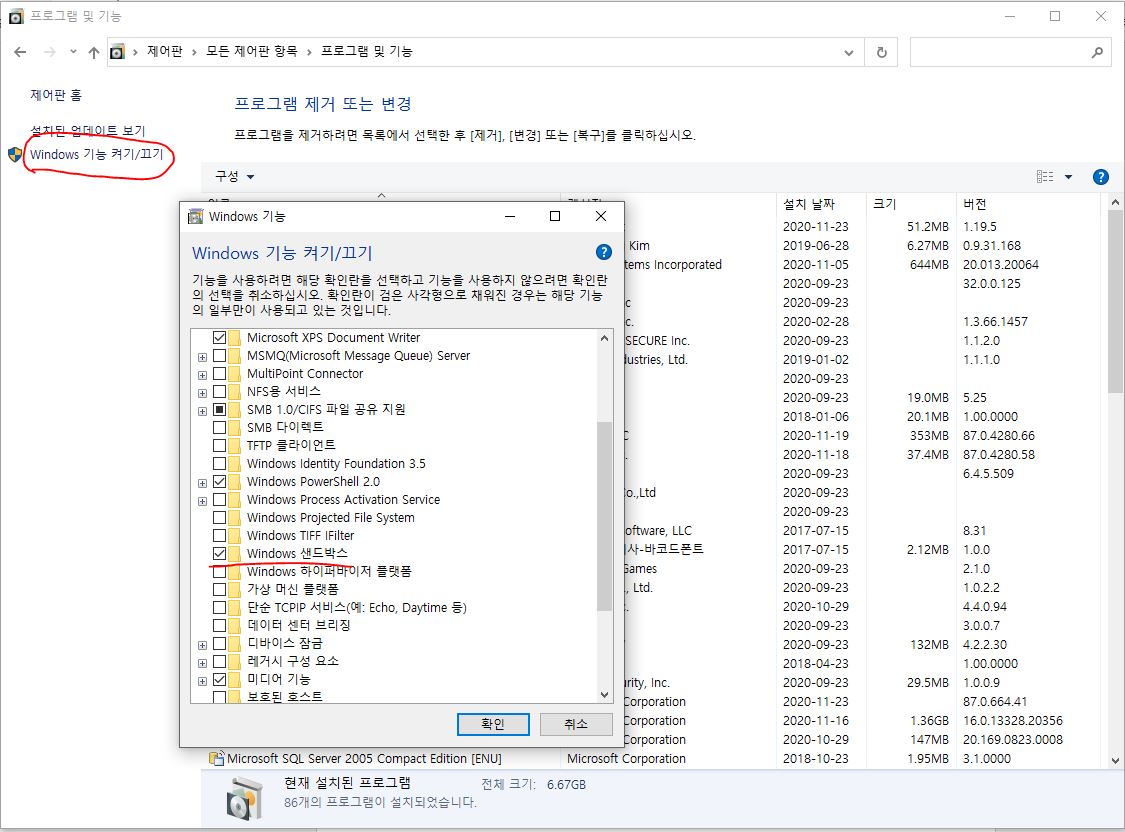Open 설치된 업데이트 보기 link
Viewport: 1125px width, 832px height.
coord(88,131)
